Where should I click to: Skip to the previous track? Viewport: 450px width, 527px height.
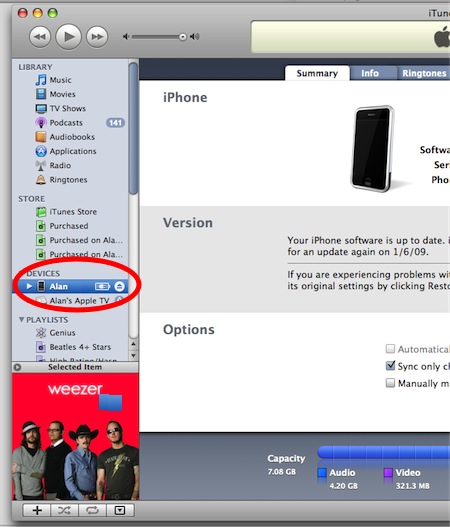40,37
